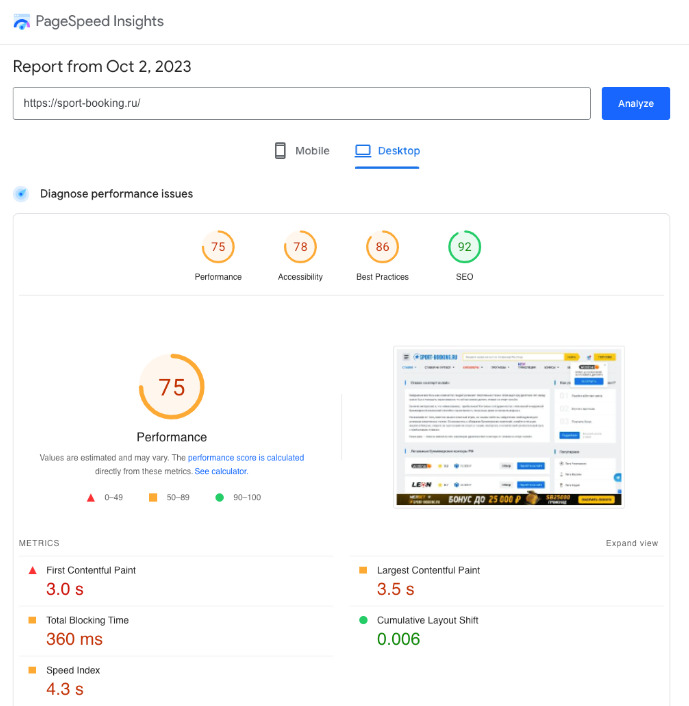
Task: Select the SEO 92 score gauge
Action: pos(464,247)
